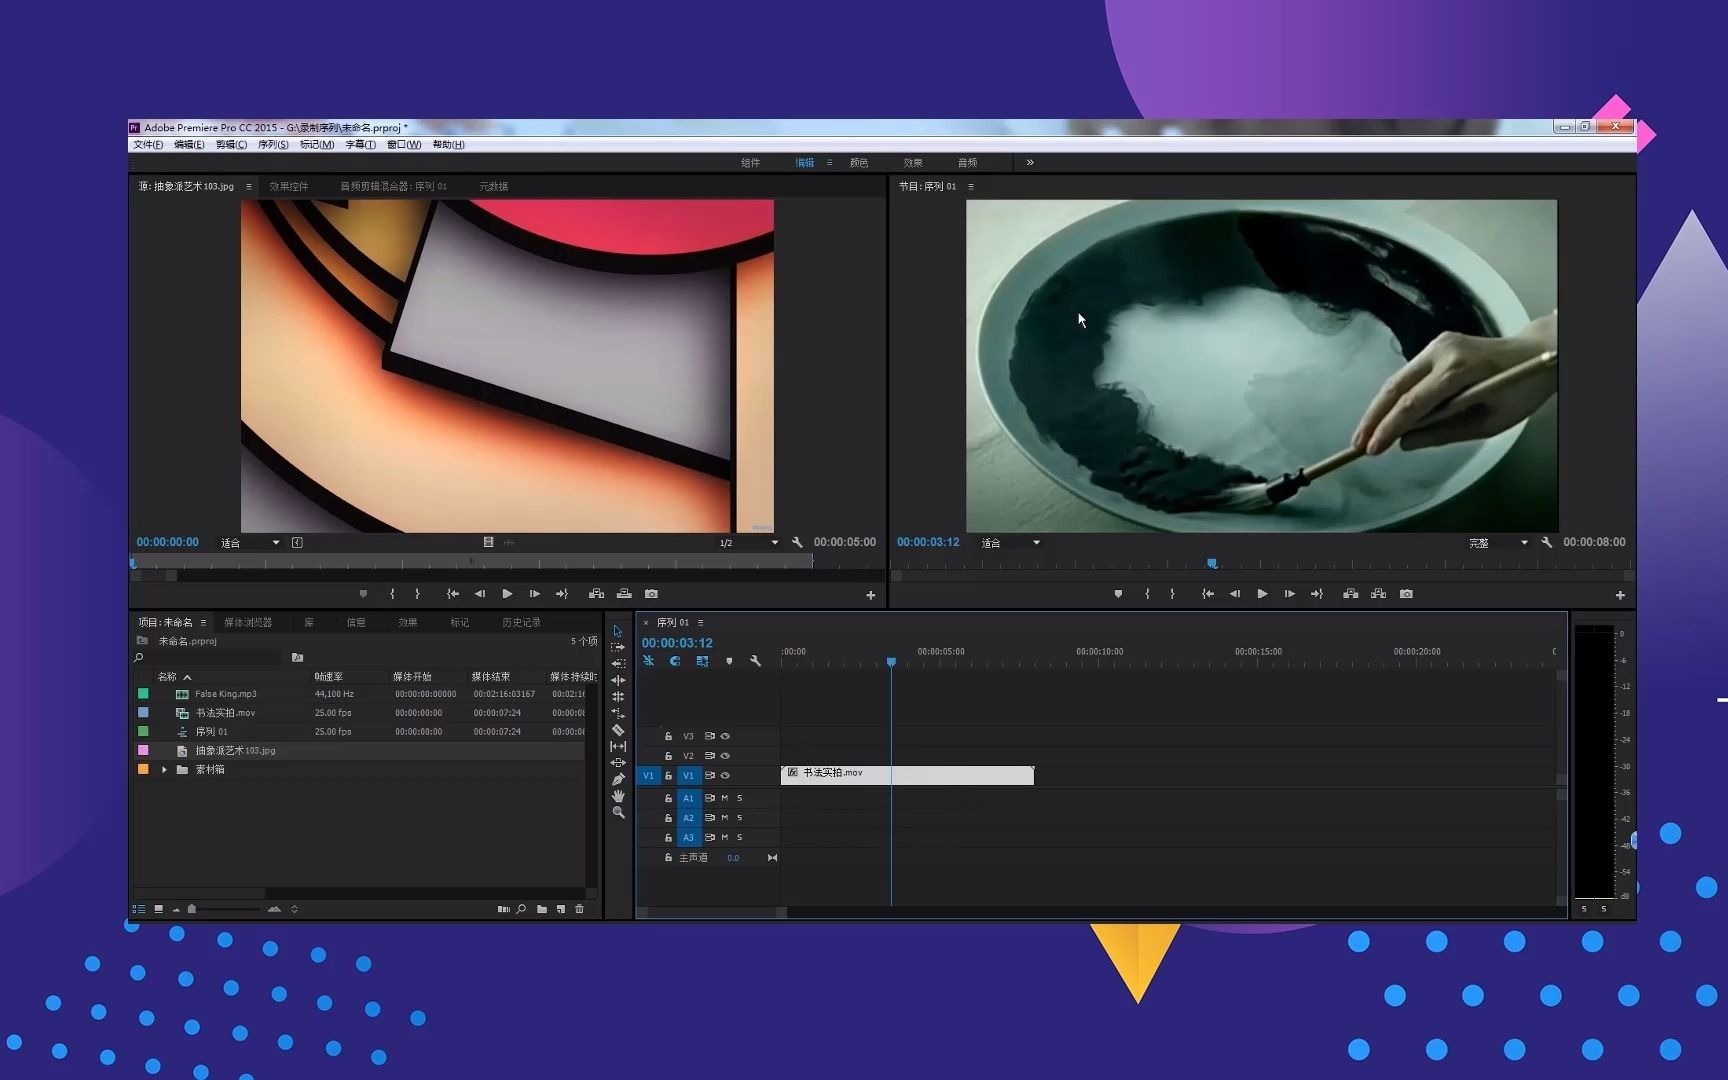Click Export Frame camera in Program monitor

[x=1406, y=594]
